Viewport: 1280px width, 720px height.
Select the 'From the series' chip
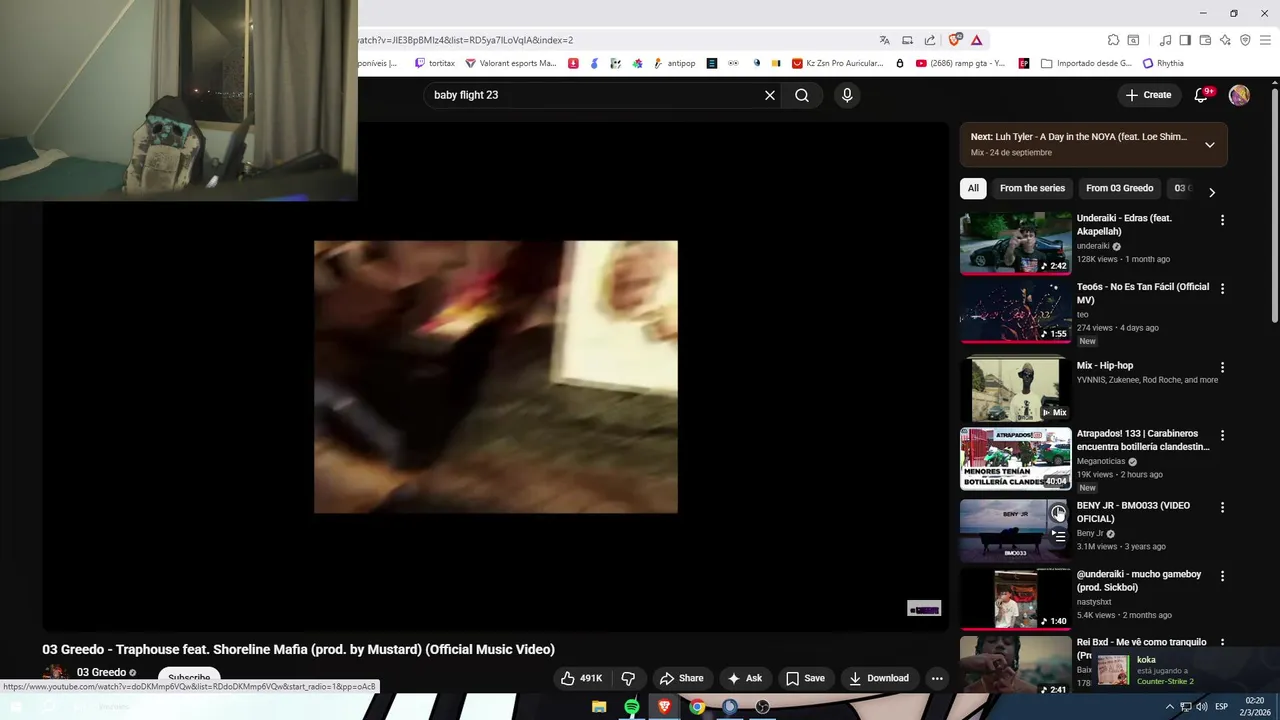pos(1032,188)
